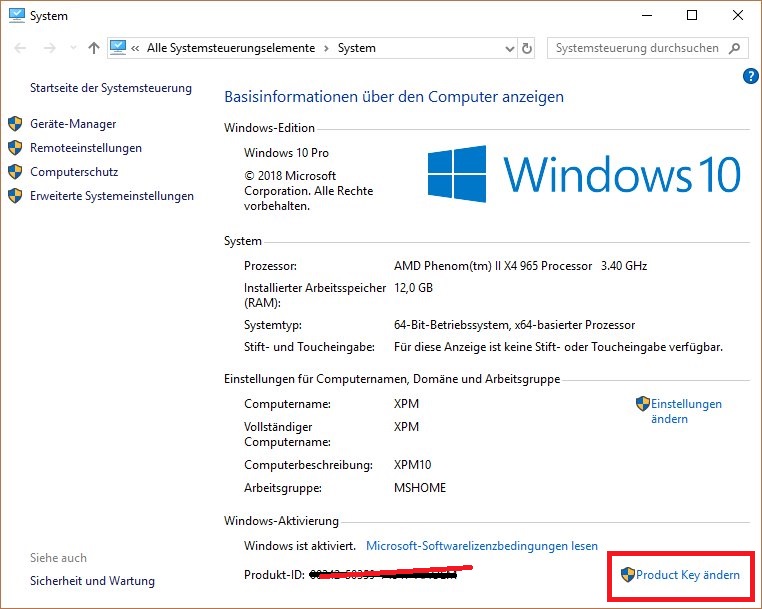Select the XPM10 computer description value
Image resolution: width=762 pixels, height=609 pixels.
coord(413,465)
